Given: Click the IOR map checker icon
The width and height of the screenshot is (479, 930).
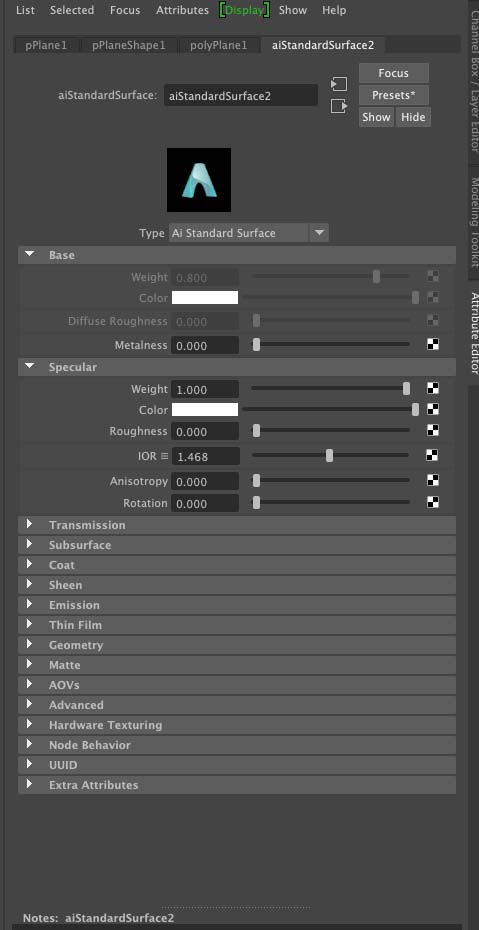Looking at the screenshot, I should pyautogui.click(x=433, y=456).
